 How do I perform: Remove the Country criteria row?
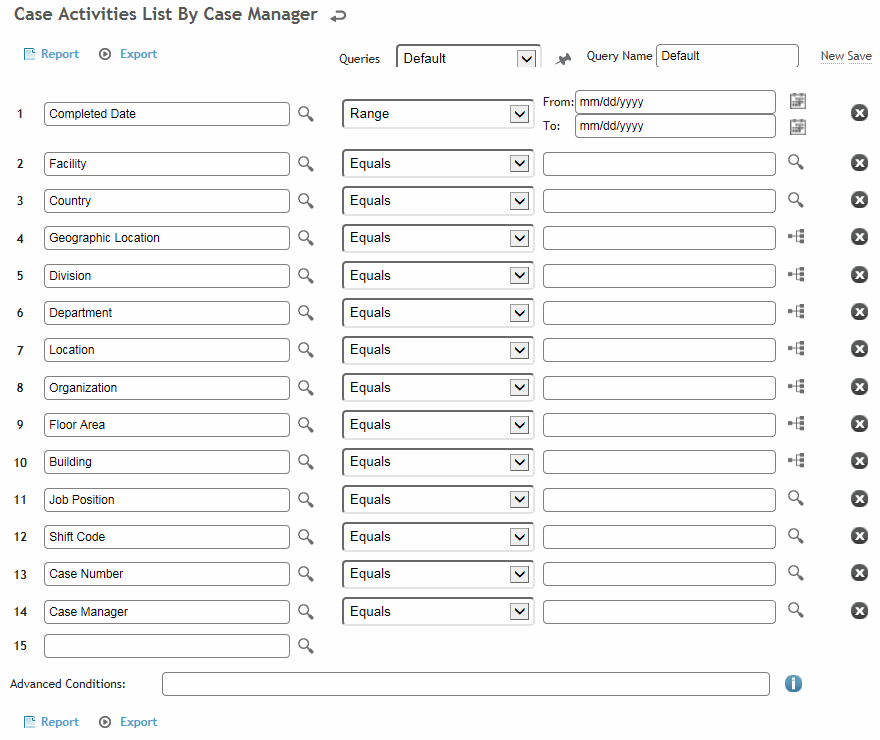859,200
